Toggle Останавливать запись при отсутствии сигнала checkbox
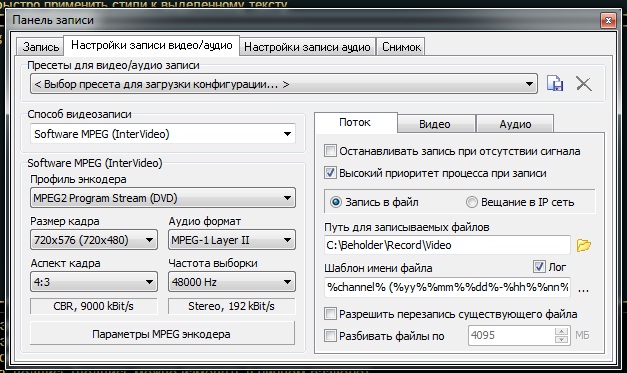Image resolution: width=627 pixels, height=373 pixels. point(330,151)
